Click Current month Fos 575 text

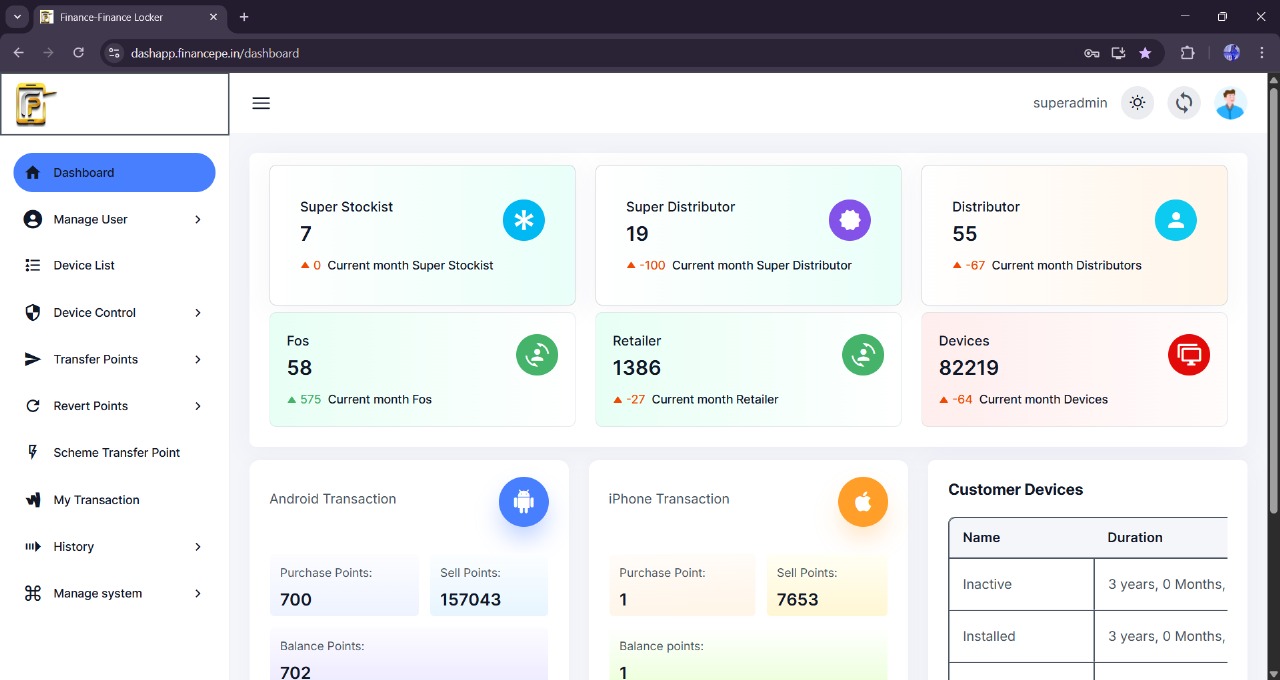click(360, 399)
